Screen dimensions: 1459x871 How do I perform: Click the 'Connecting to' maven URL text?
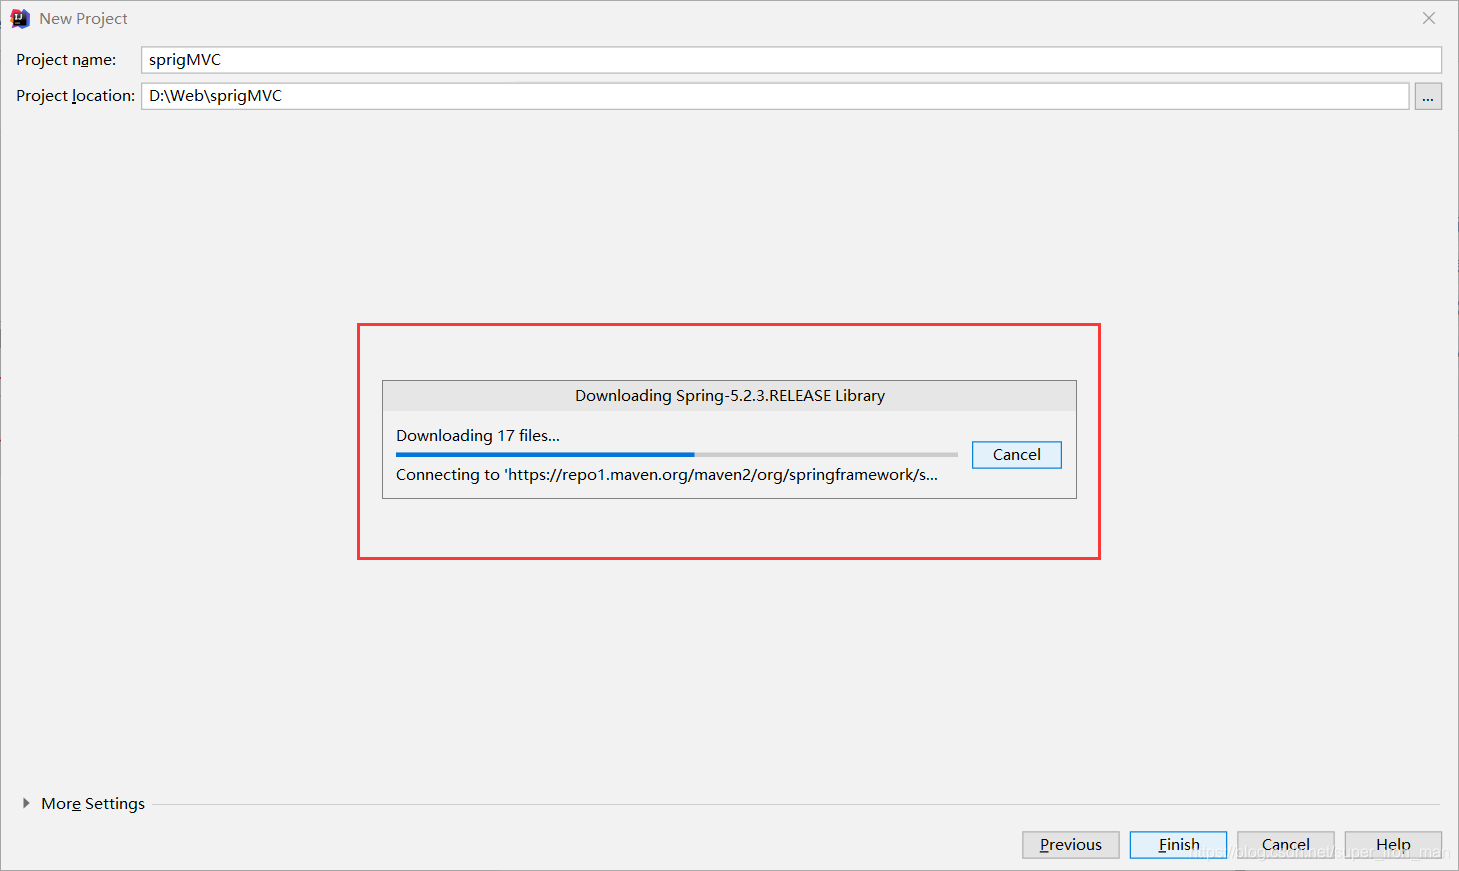click(x=667, y=475)
